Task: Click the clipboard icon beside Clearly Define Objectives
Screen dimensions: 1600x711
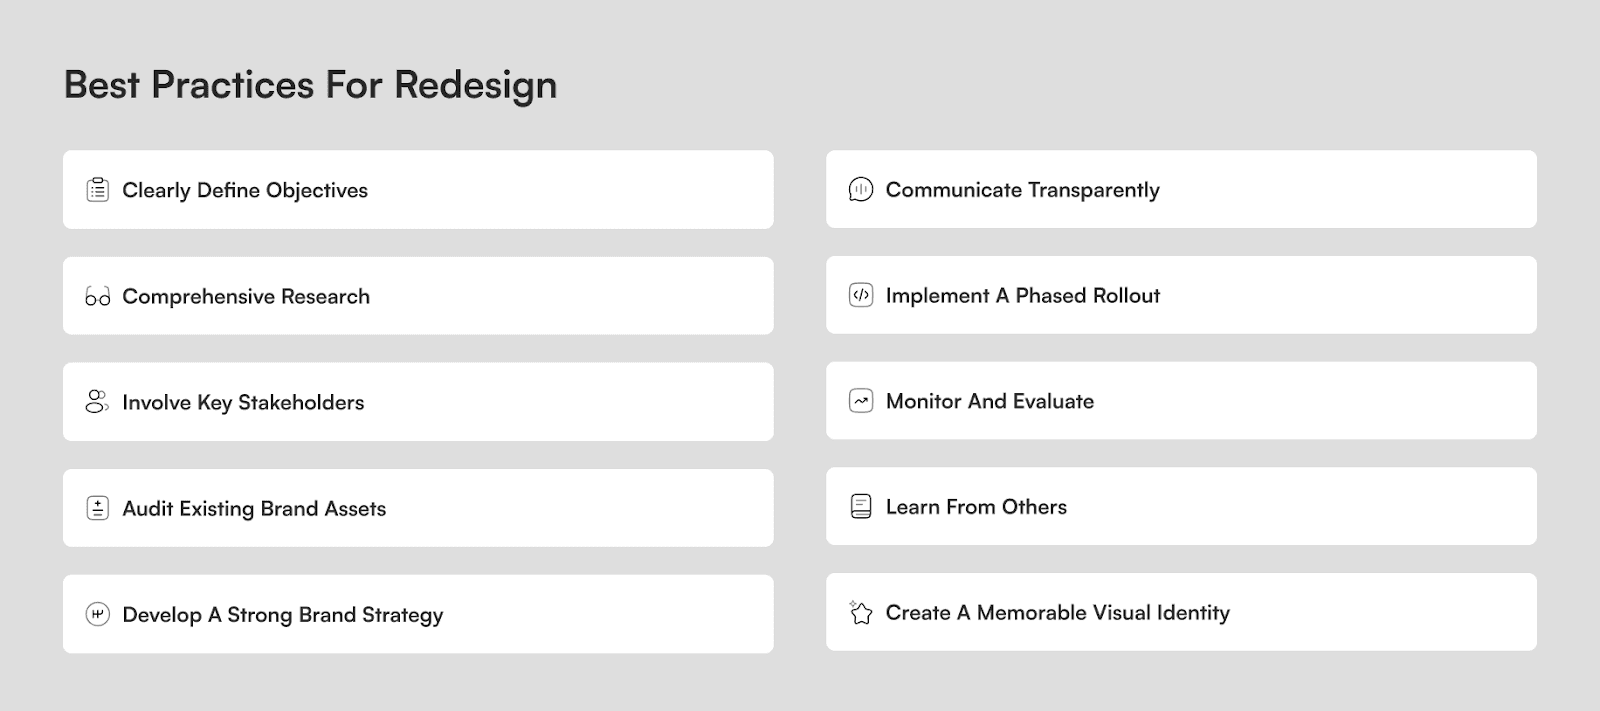Action: click(97, 190)
